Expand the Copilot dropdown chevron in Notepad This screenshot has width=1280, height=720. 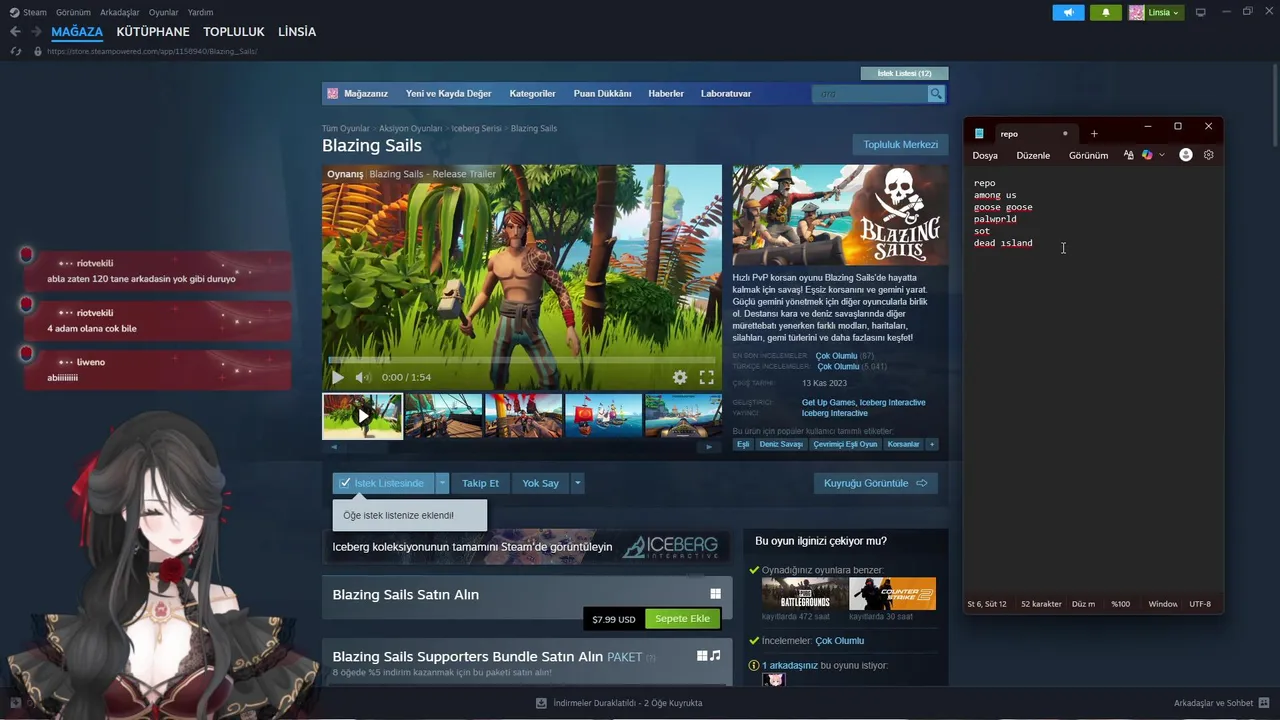click(x=1161, y=155)
